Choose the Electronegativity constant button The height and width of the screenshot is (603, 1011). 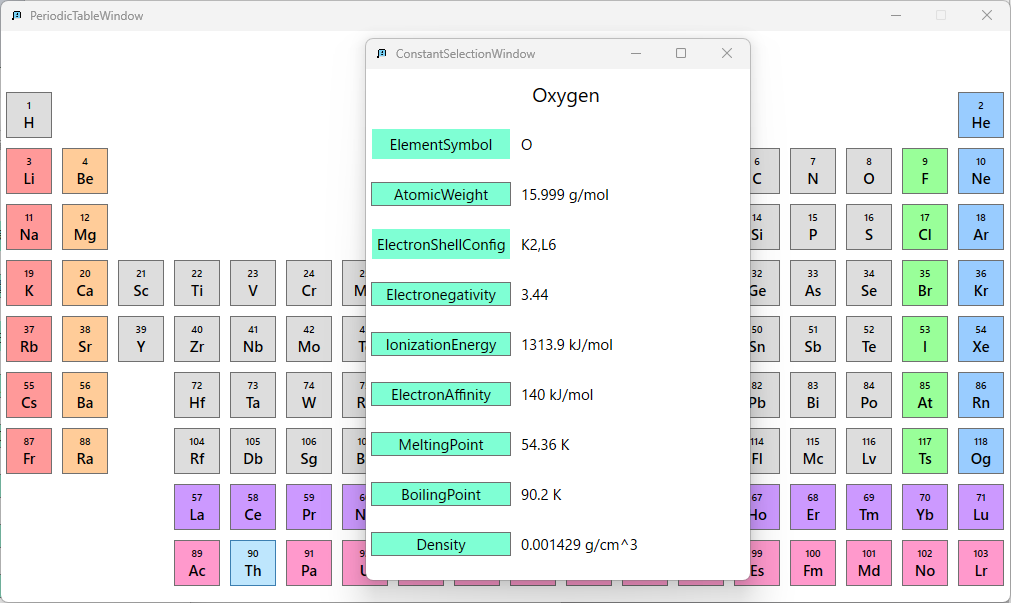point(441,295)
